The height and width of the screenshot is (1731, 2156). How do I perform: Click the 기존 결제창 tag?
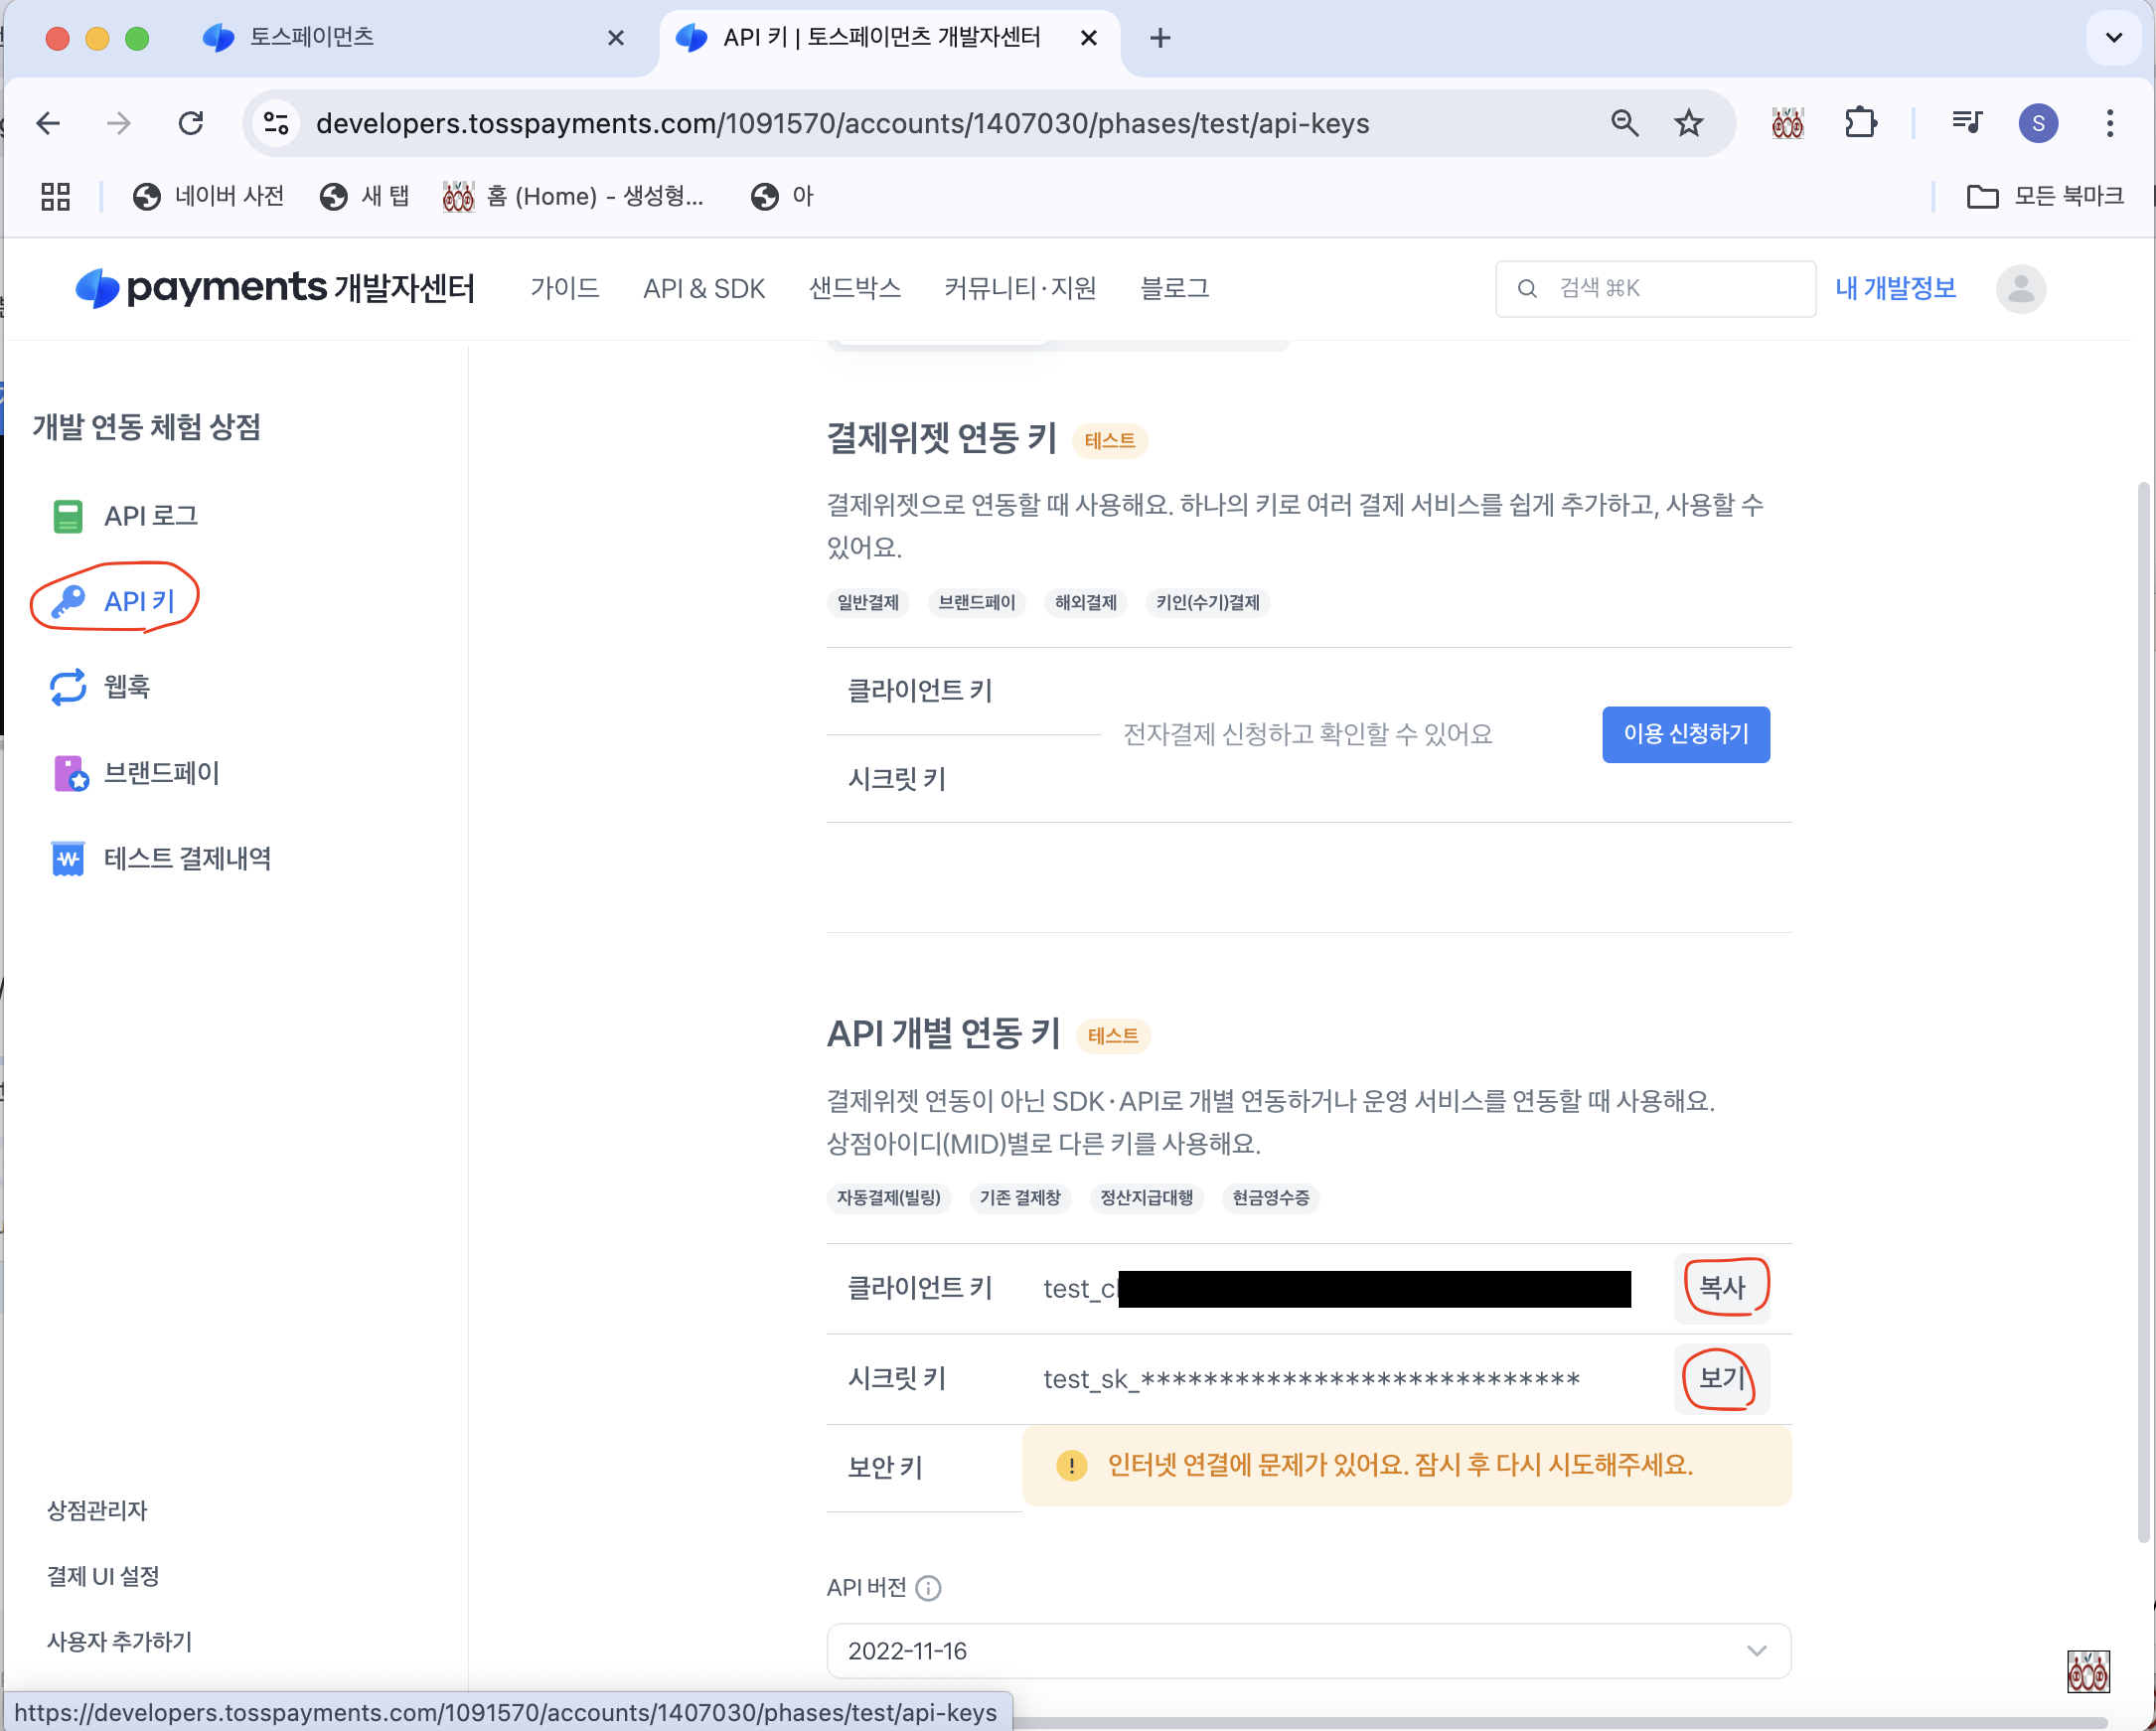[1019, 1197]
